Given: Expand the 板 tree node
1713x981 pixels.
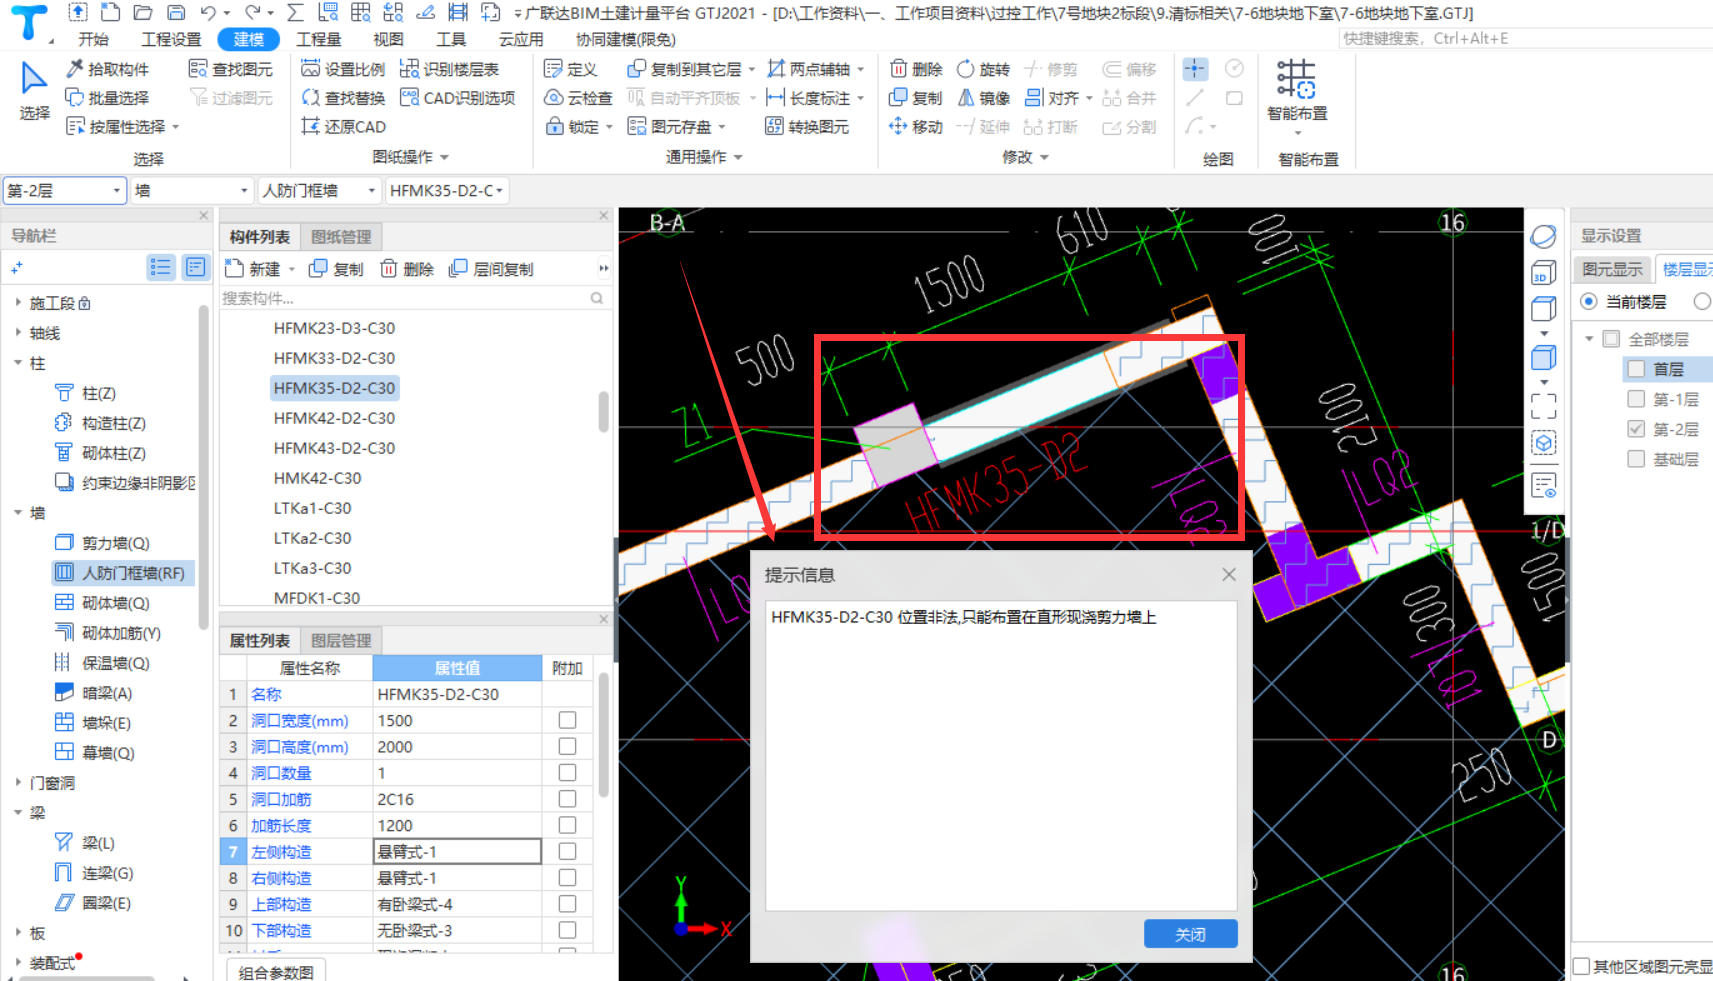Looking at the screenshot, I should click(x=18, y=932).
